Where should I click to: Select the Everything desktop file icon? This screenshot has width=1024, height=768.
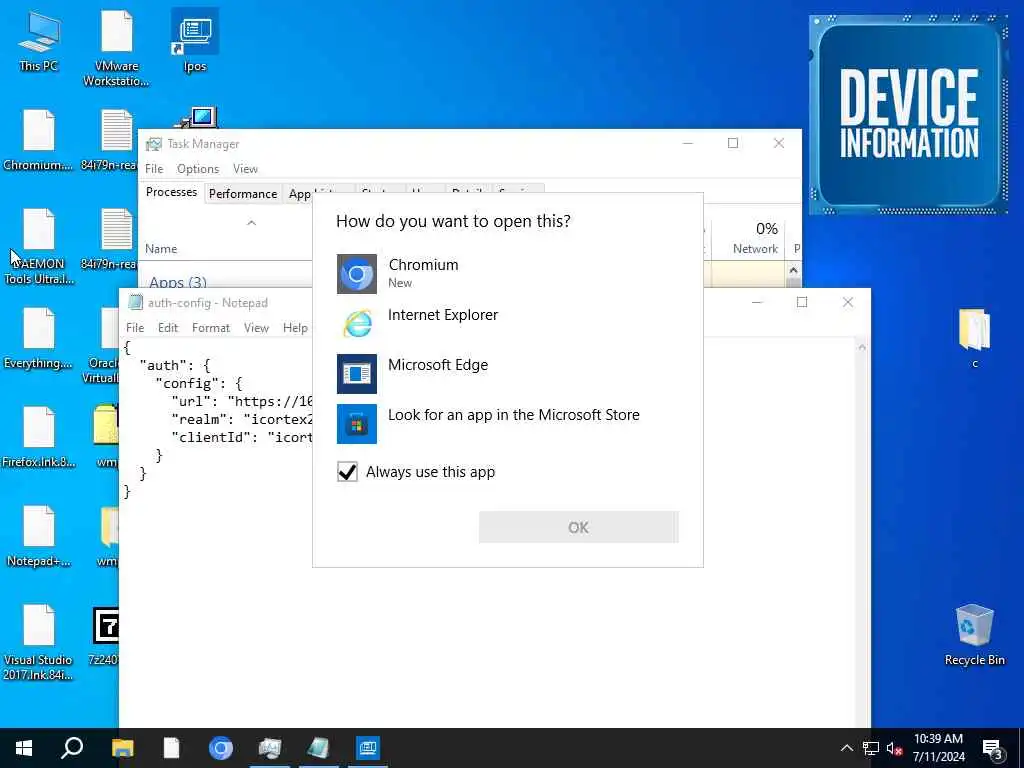[x=38, y=338]
